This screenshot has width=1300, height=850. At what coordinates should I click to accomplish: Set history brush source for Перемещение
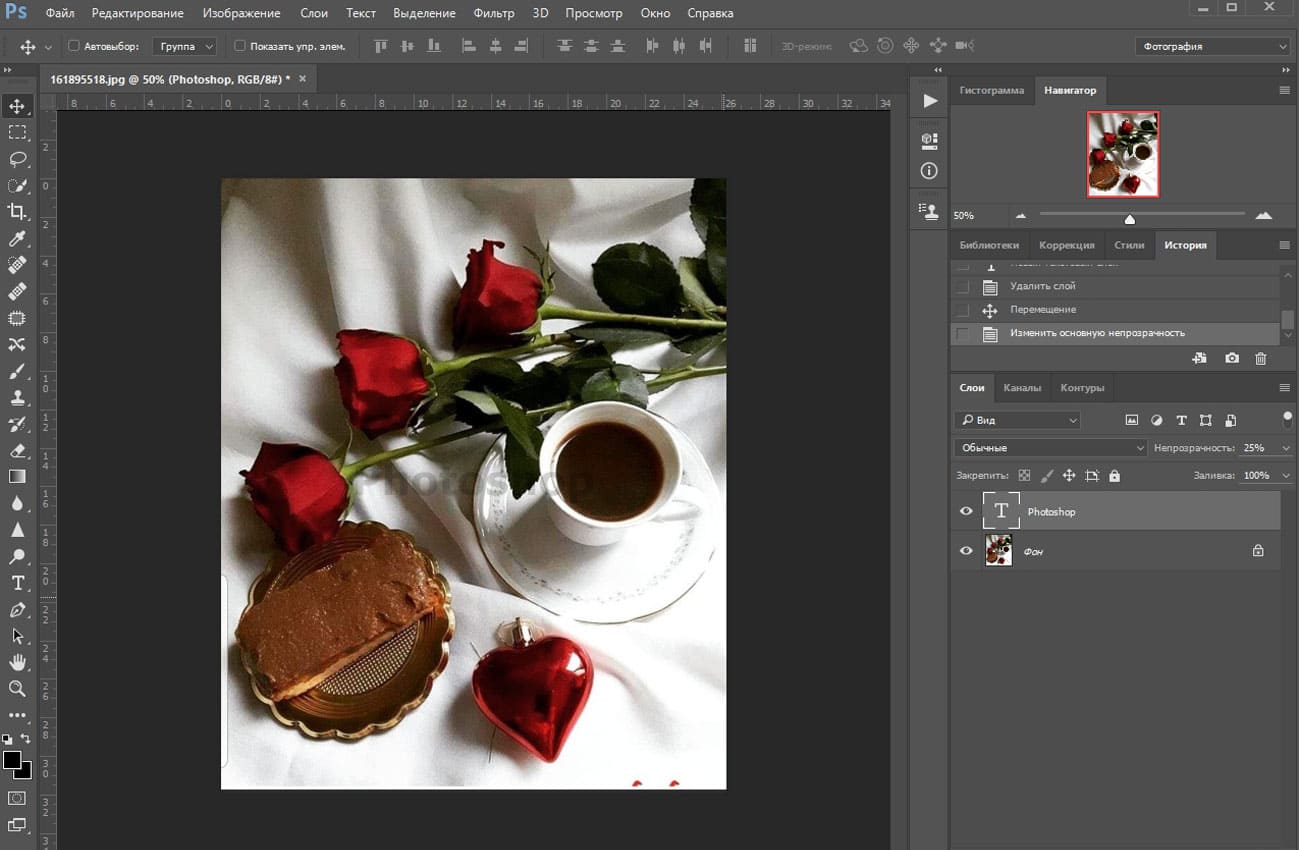click(x=963, y=311)
